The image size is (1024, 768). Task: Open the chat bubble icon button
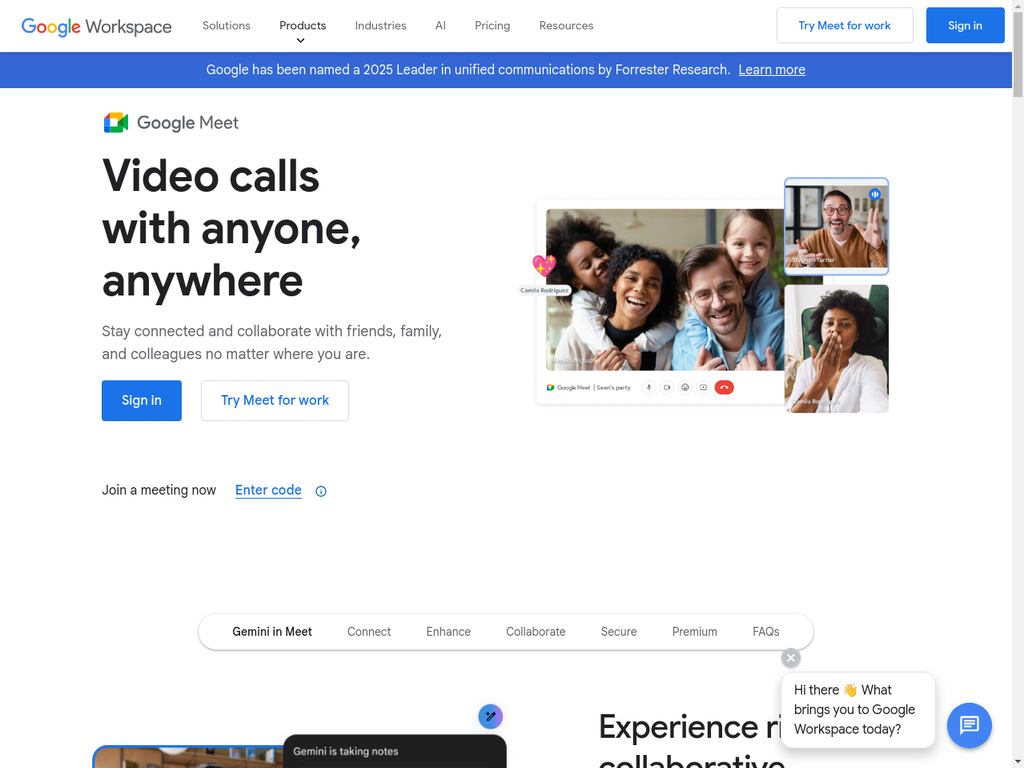(x=969, y=725)
